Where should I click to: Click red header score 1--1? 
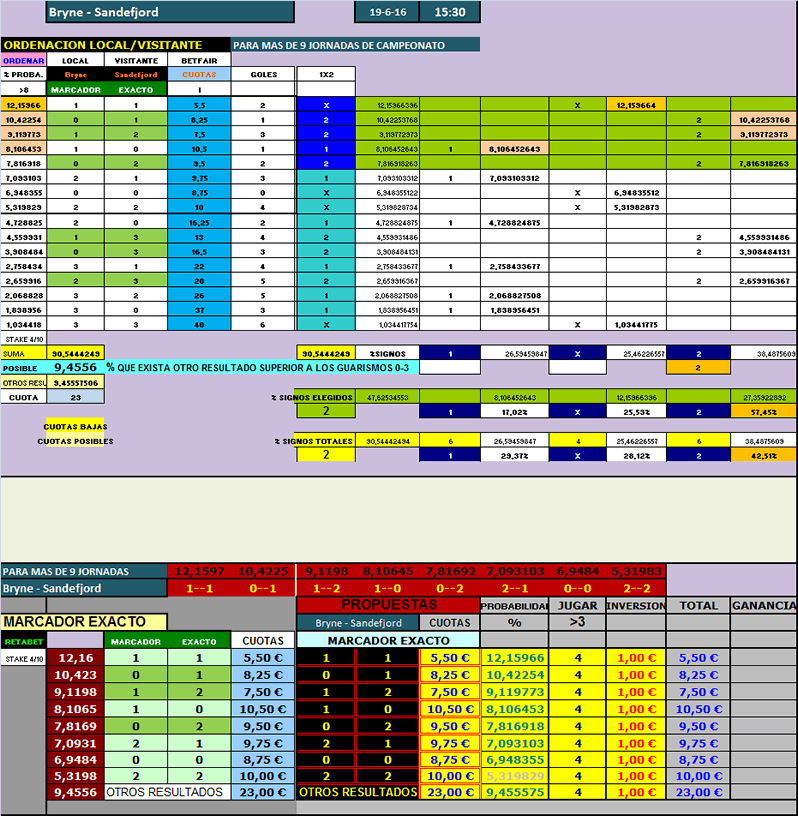pos(199,588)
